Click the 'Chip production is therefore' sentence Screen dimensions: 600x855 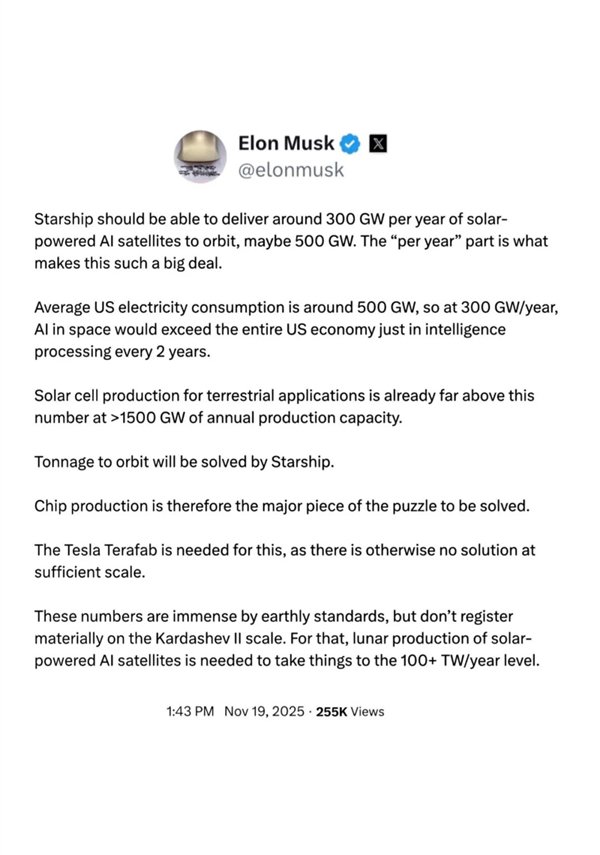[282, 506]
